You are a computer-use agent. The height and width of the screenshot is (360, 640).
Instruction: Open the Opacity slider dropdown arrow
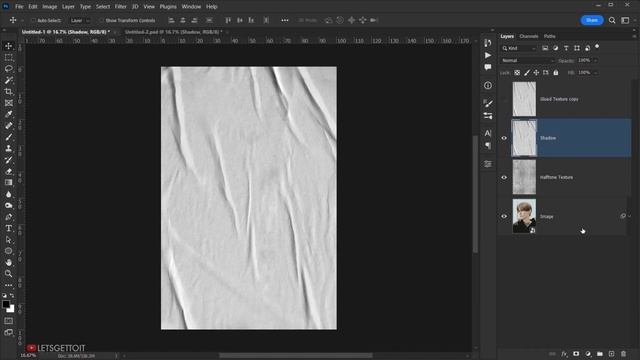tap(596, 60)
